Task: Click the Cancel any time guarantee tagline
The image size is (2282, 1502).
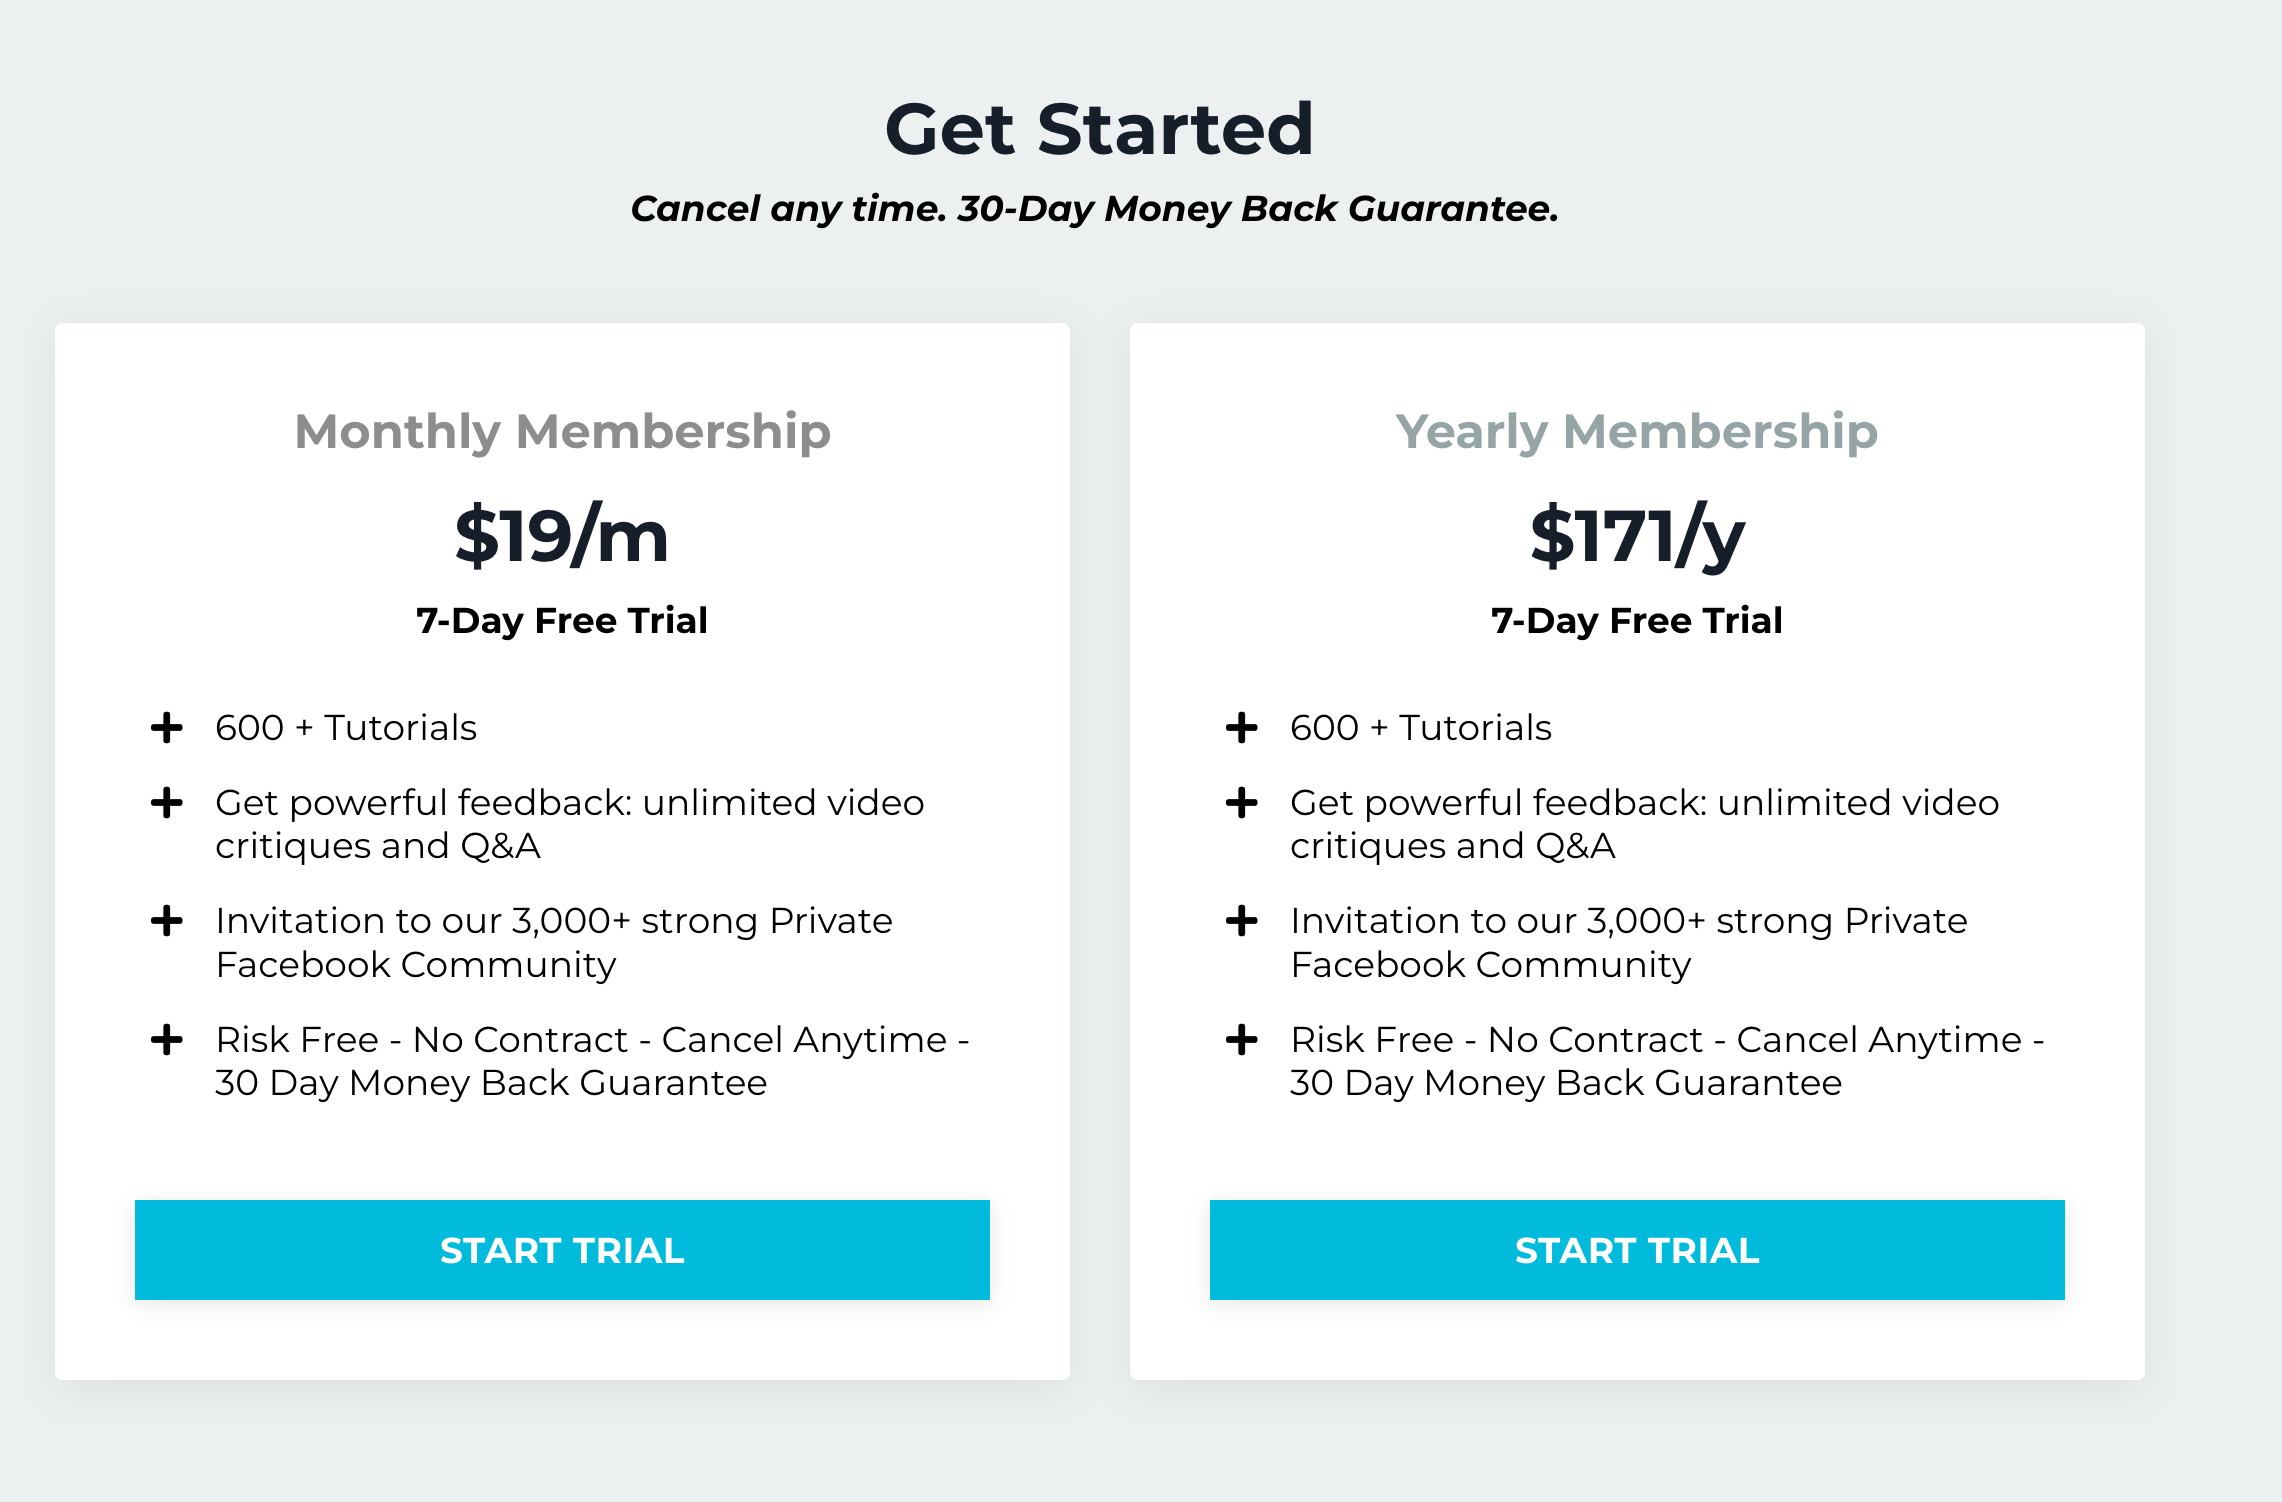Action: [1094, 209]
